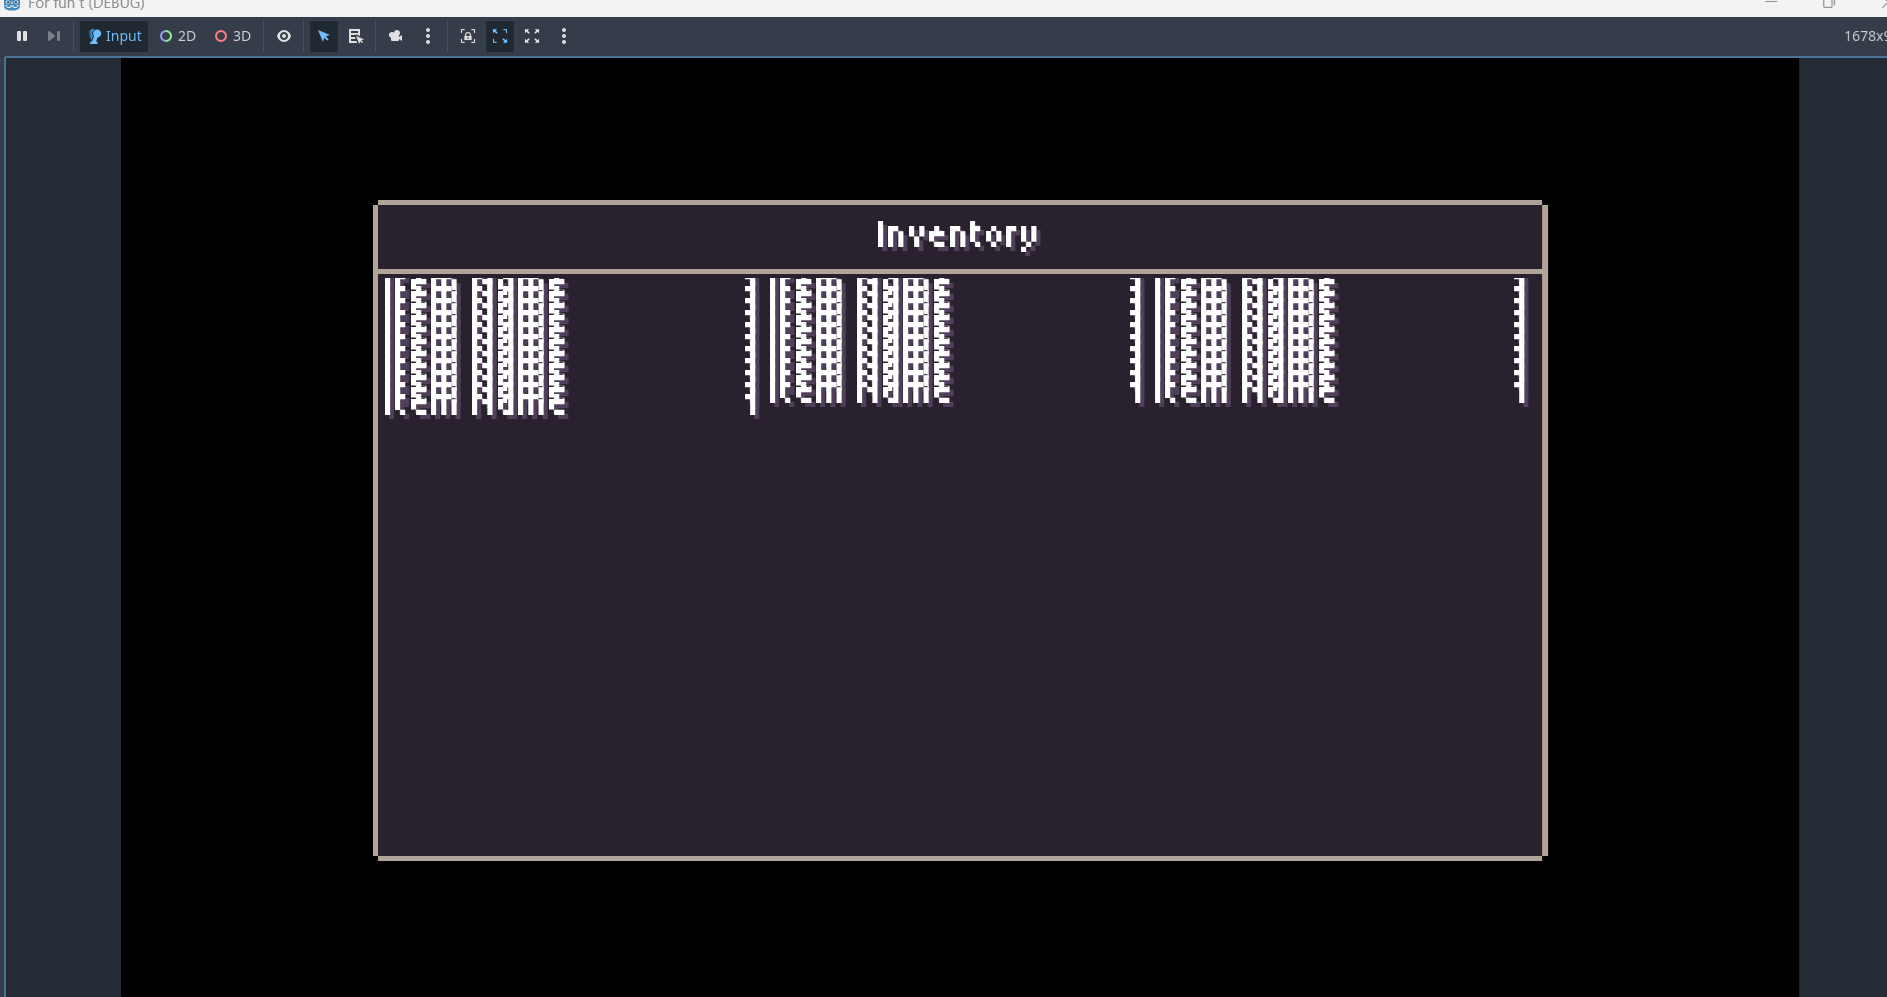Click the Inventory title header

[958, 235]
